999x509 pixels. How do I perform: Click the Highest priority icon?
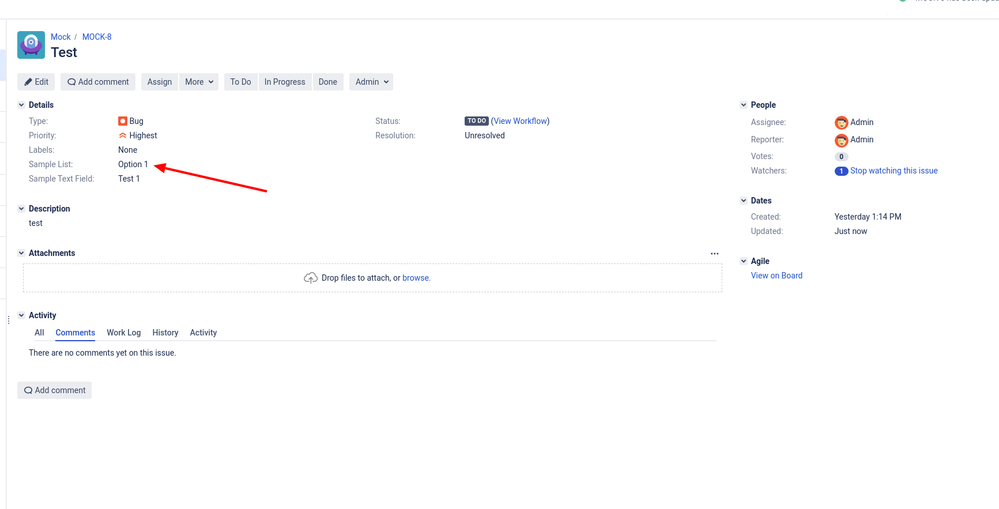(122, 136)
